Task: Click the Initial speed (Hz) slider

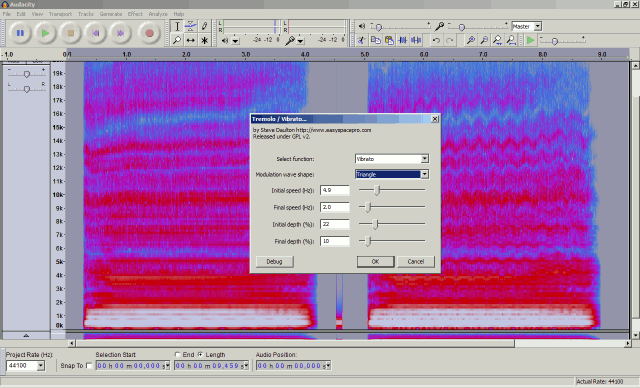Action: pos(392,190)
